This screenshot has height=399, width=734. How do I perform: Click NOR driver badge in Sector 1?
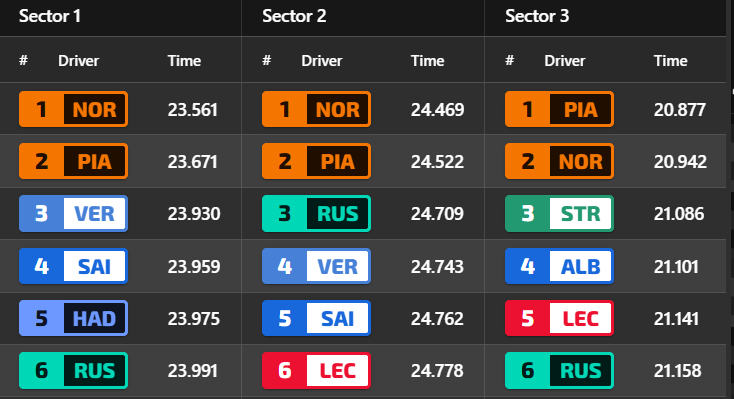[73, 109]
